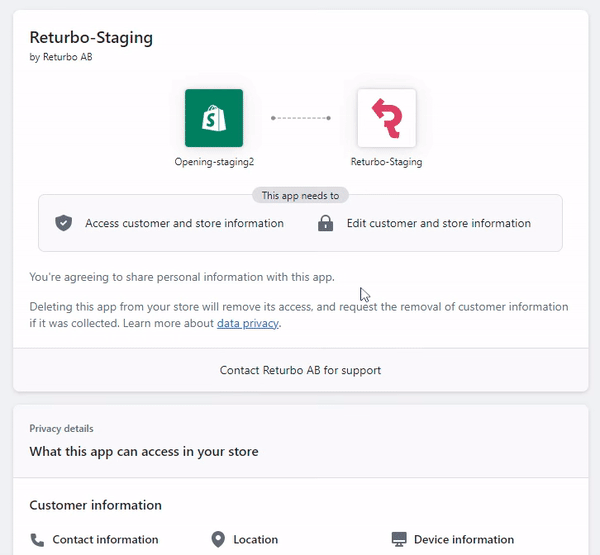Click the dotted connector between app icons
The image size is (600, 555).
click(301, 118)
